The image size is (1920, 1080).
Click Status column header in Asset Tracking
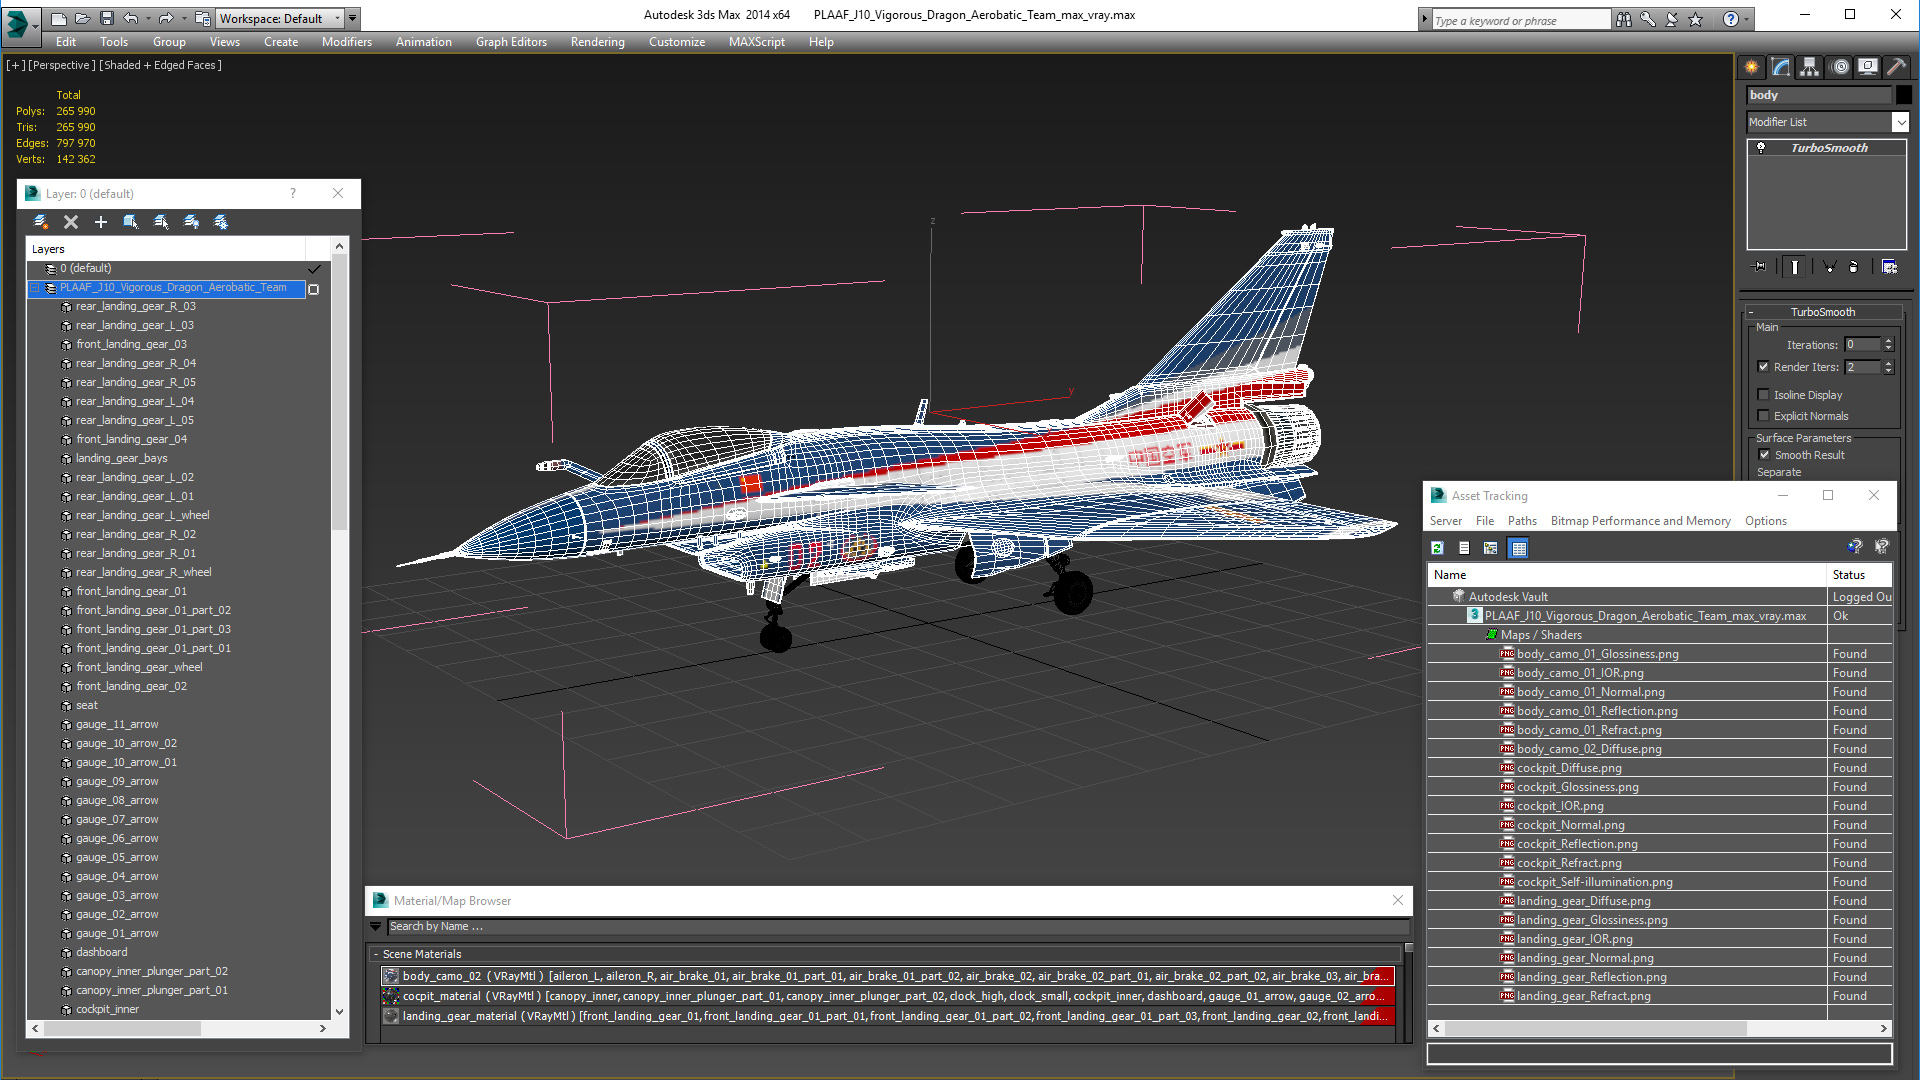click(1859, 575)
